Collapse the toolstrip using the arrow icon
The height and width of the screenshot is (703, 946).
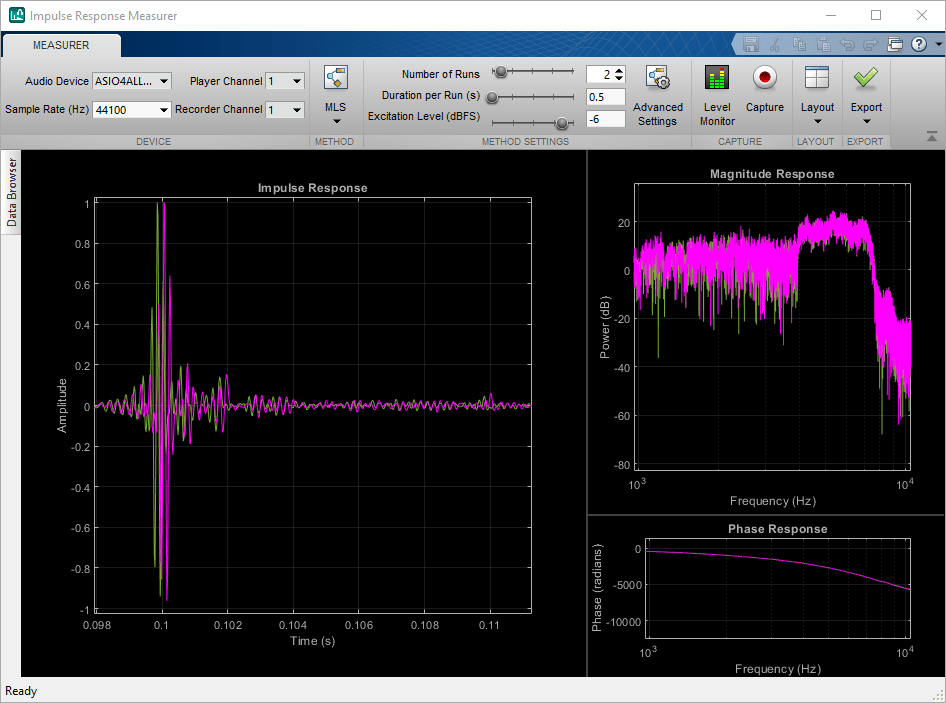pos(932,137)
